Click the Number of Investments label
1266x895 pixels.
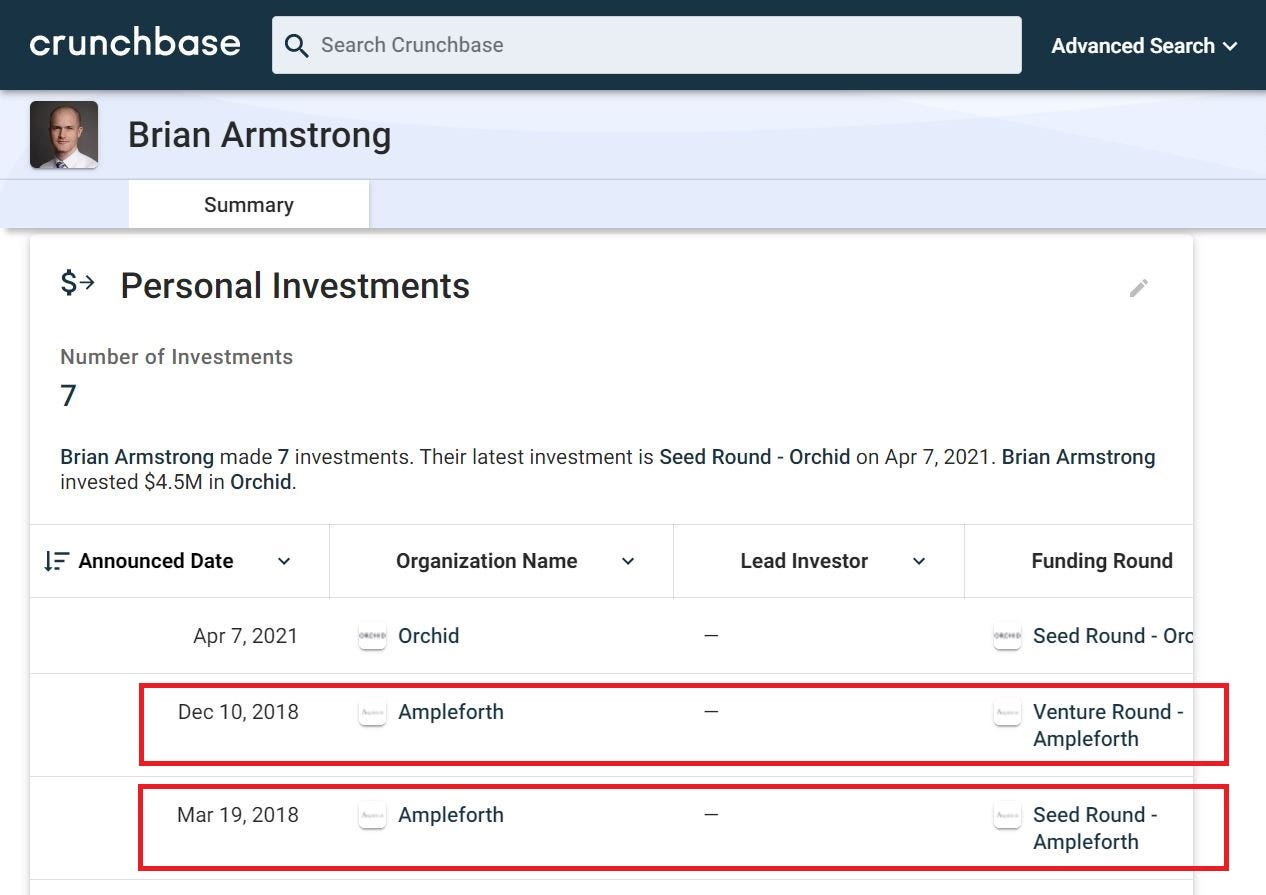tap(176, 357)
